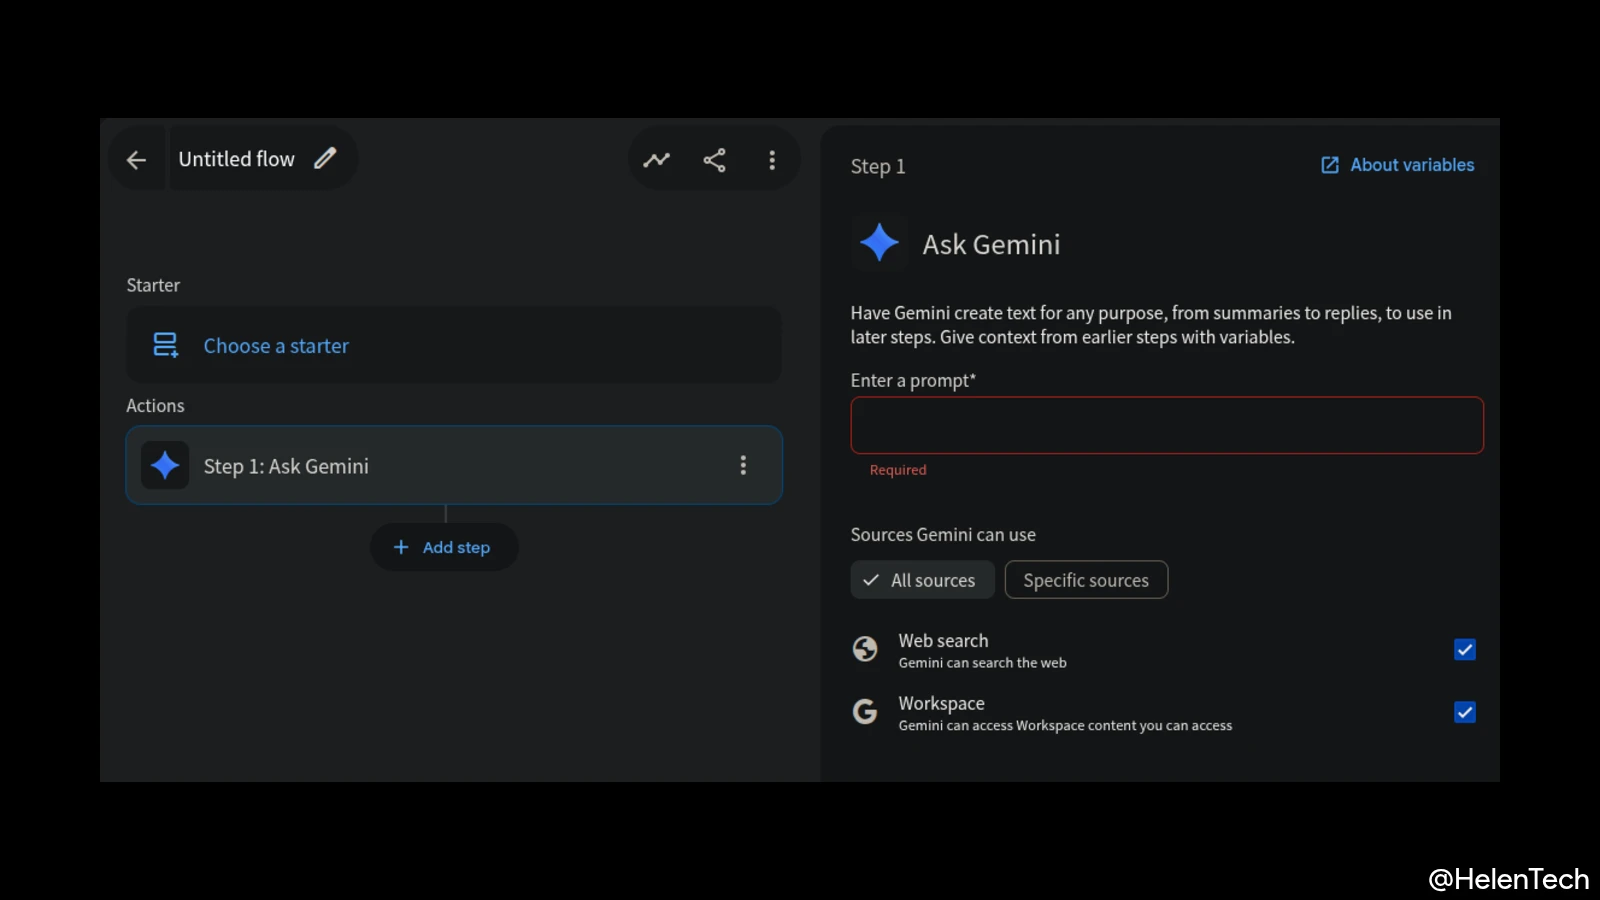The image size is (1600, 900).
Task: Click the starter icon beside Choose a starter
Action: [x=165, y=346]
